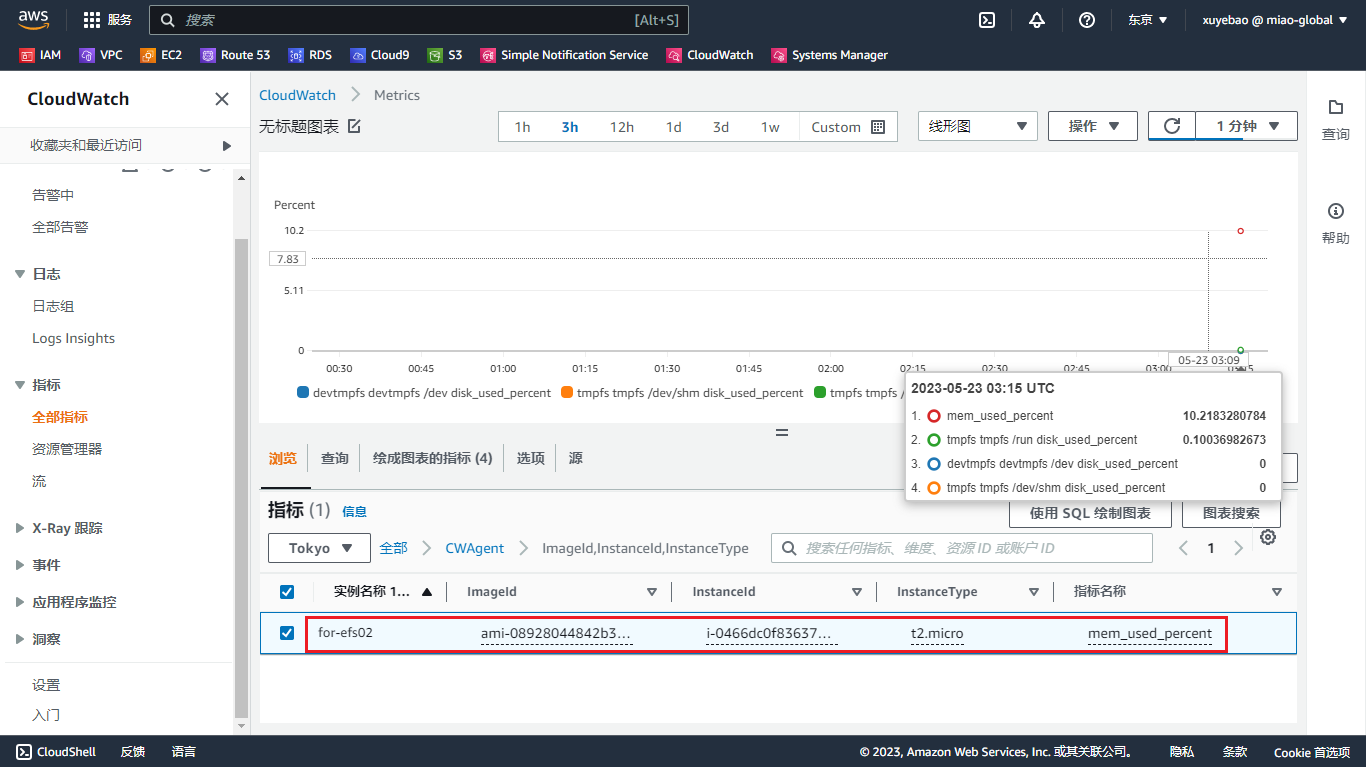The height and width of the screenshot is (767, 1366).
Task: Switch to the 选项 tab
Action: click(x=531, y=458)
